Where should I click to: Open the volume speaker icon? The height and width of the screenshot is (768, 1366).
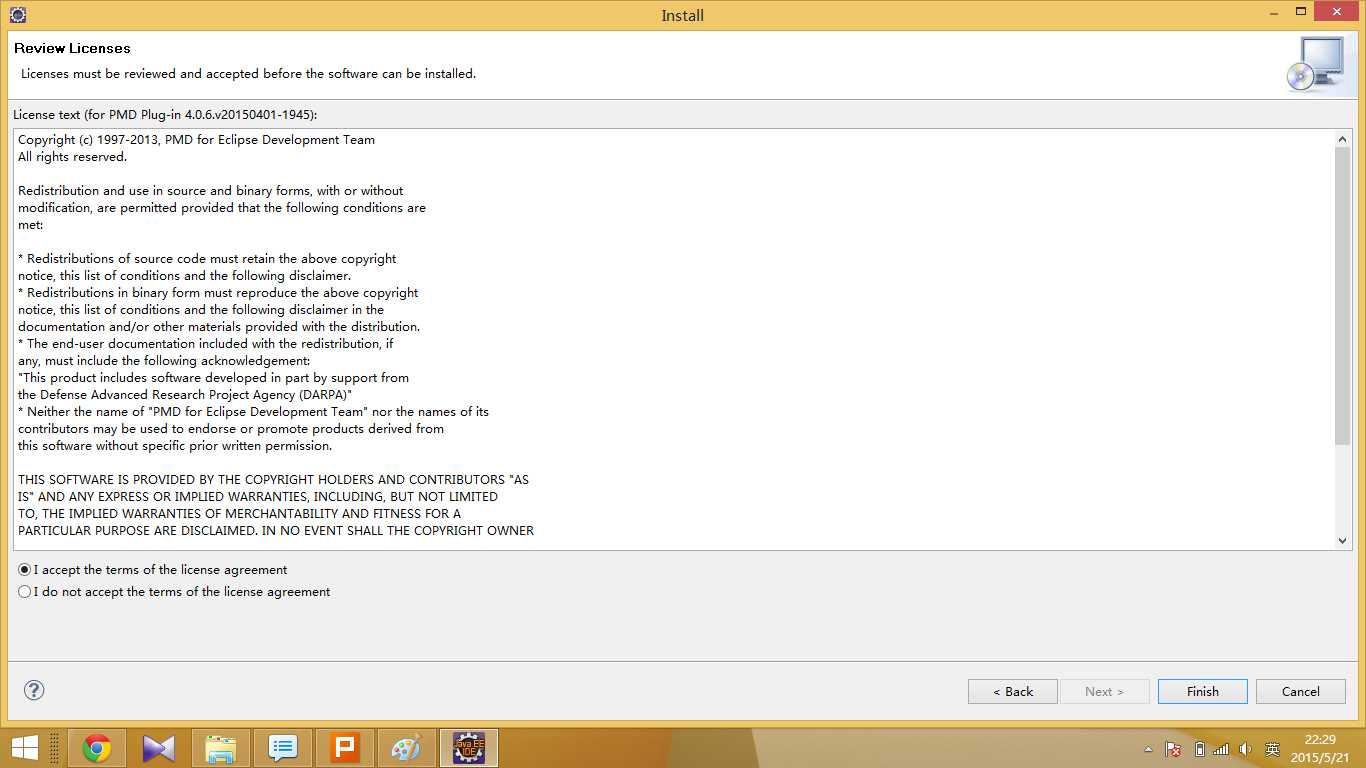(1246, 749)
